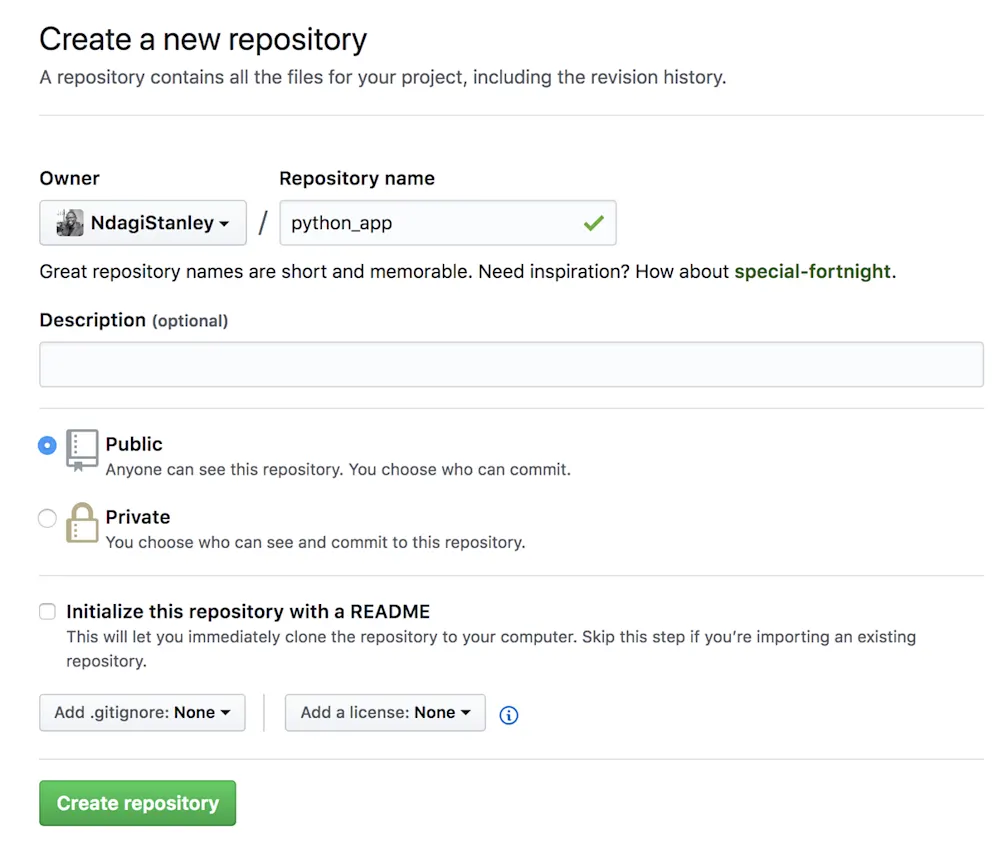Click the README initialization label text
The height and width of the screenshot is (849, 1003).
click(x=248, y=612)
